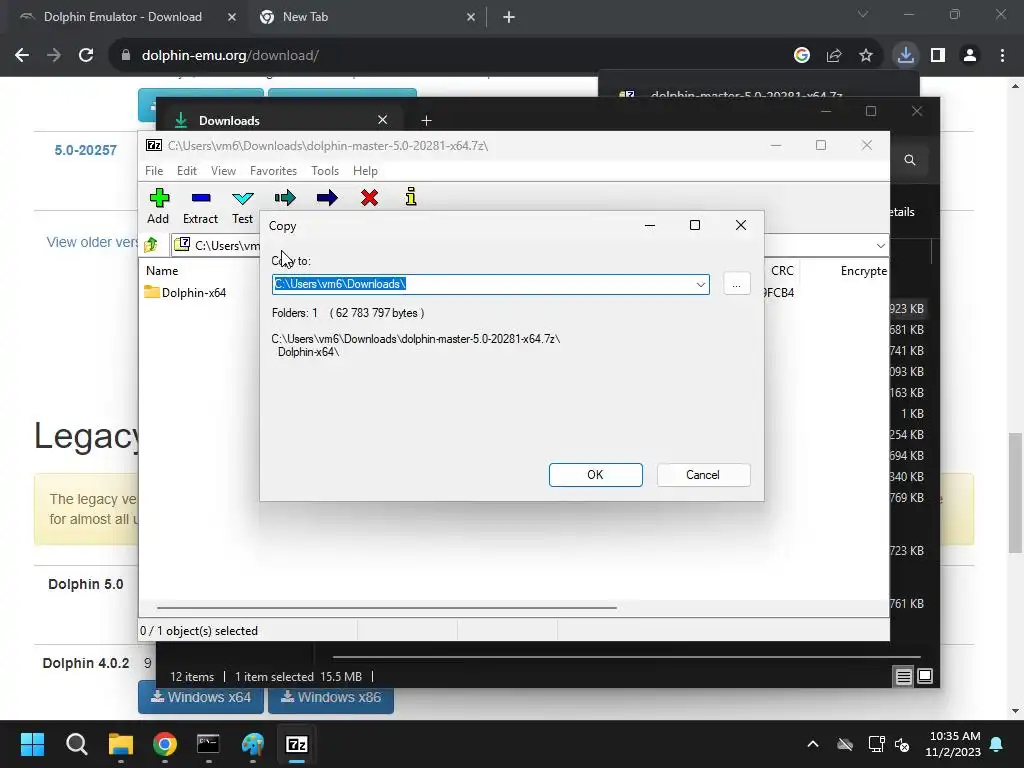
Task: Click the Copy to path text field
Action: (x=483, y=284)
